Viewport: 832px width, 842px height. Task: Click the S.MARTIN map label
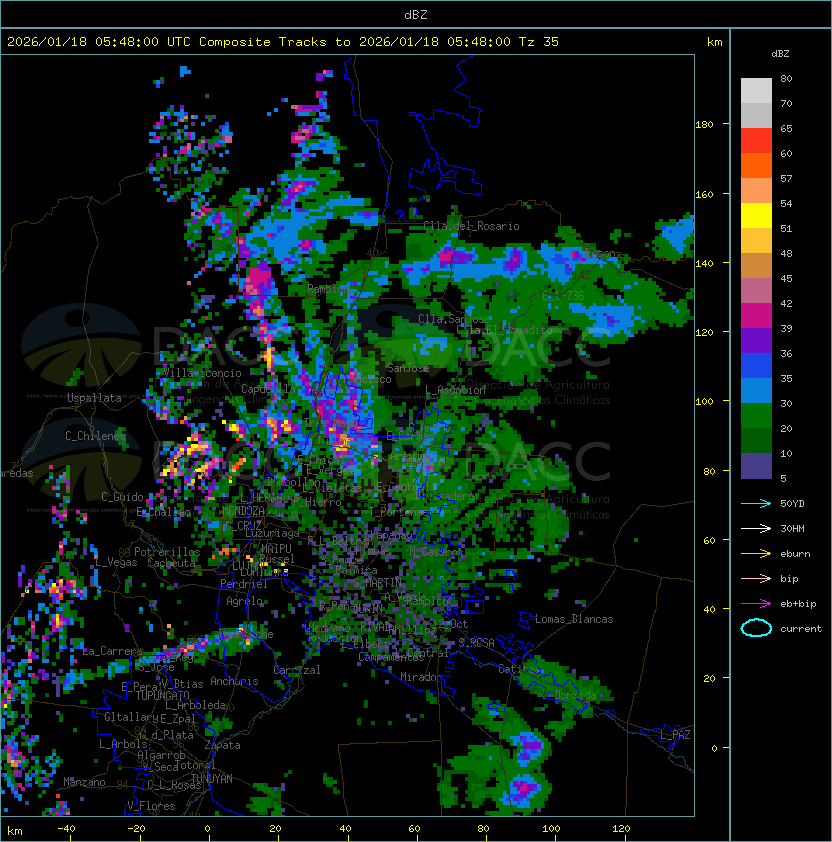tap(378, 582)
